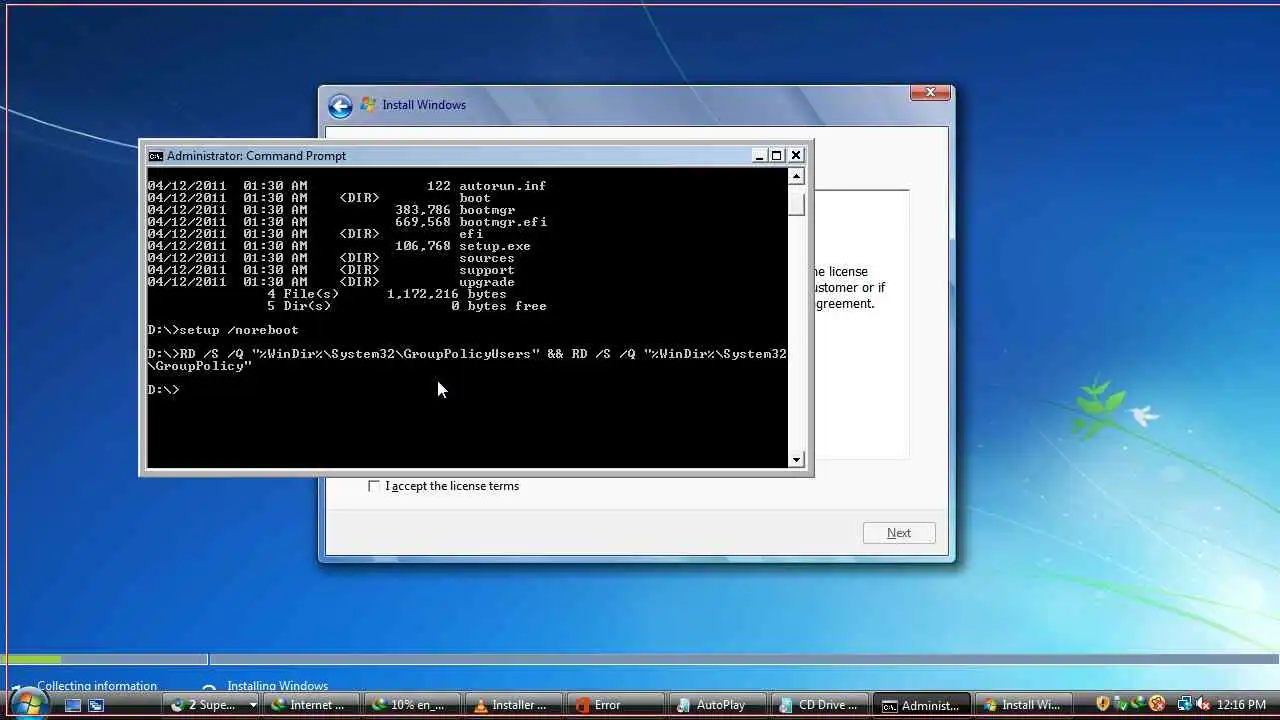The height and width of the screenshot is (720, 1280).
Task: Close the Administrator Command Prompt window
Action: point(796,156)
